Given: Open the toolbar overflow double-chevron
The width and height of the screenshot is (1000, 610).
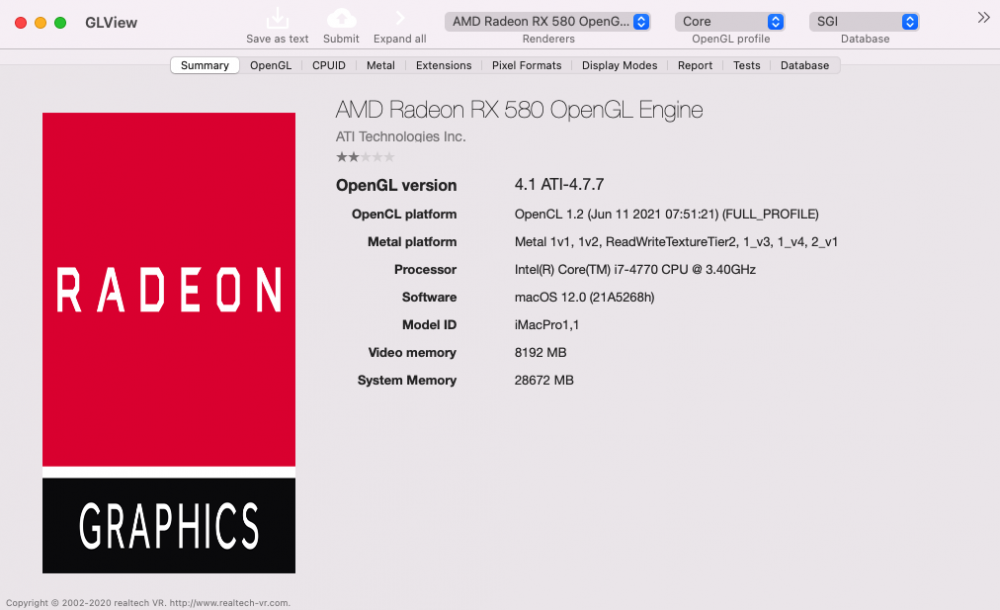Looking at the screenshot, I should point(983,18).
